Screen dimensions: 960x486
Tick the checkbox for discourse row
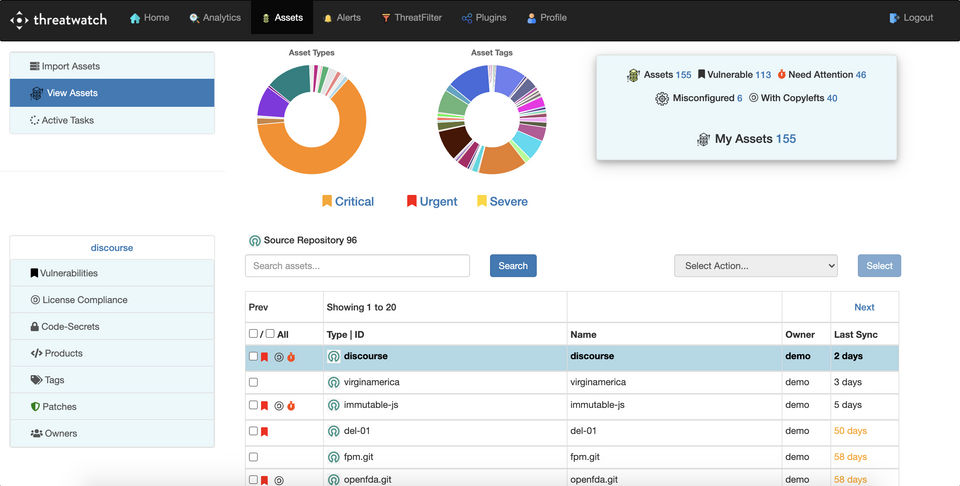253,356
